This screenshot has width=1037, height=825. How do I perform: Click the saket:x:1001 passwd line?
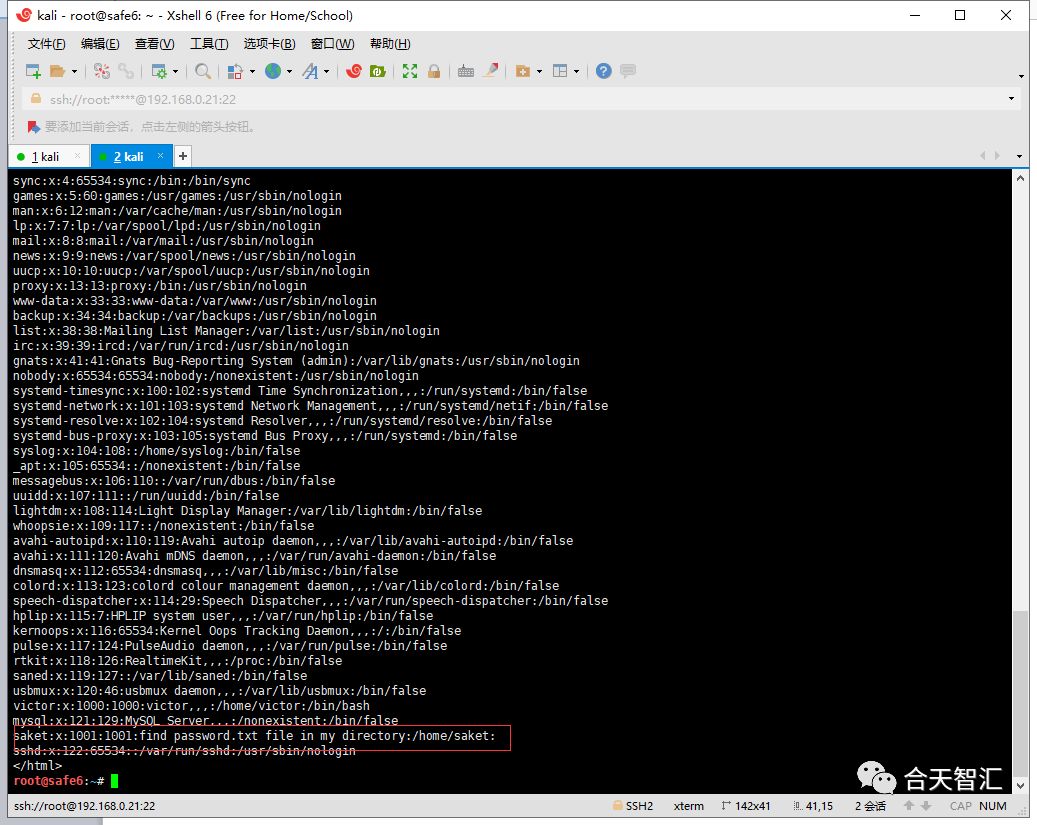(x=254, y=736)
